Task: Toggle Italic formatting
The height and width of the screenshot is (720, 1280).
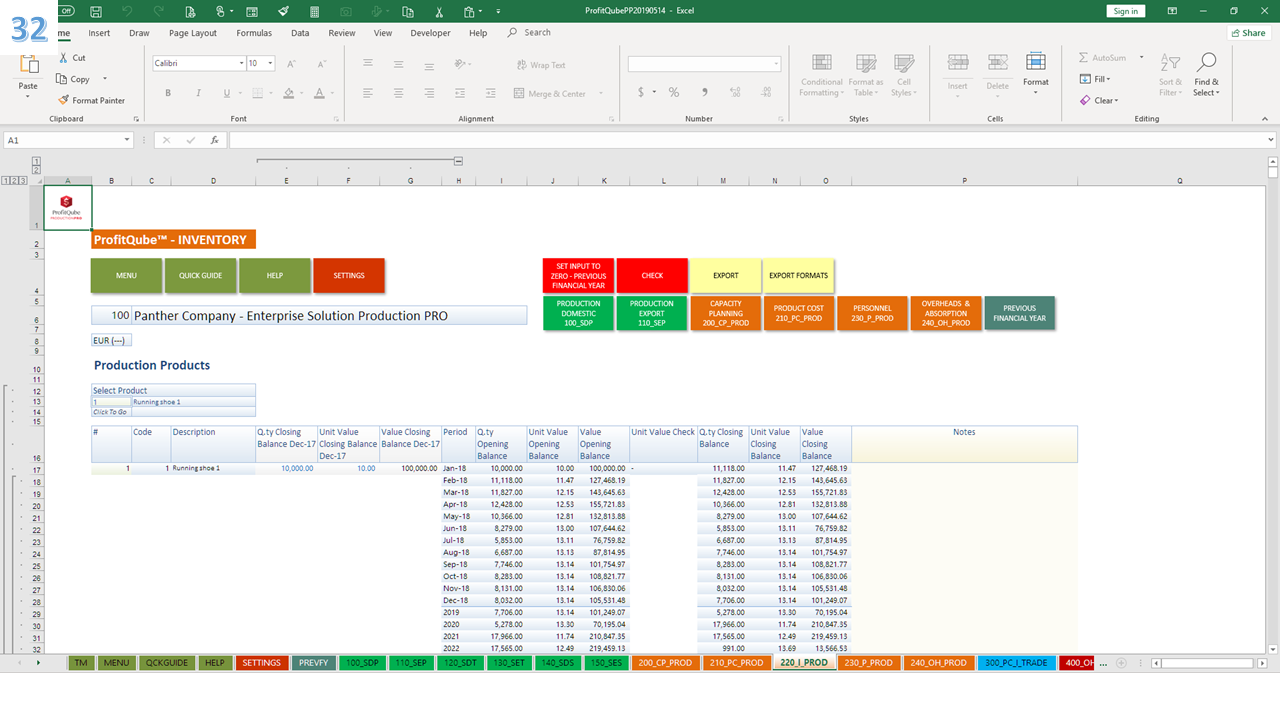Action: [197, 93]
